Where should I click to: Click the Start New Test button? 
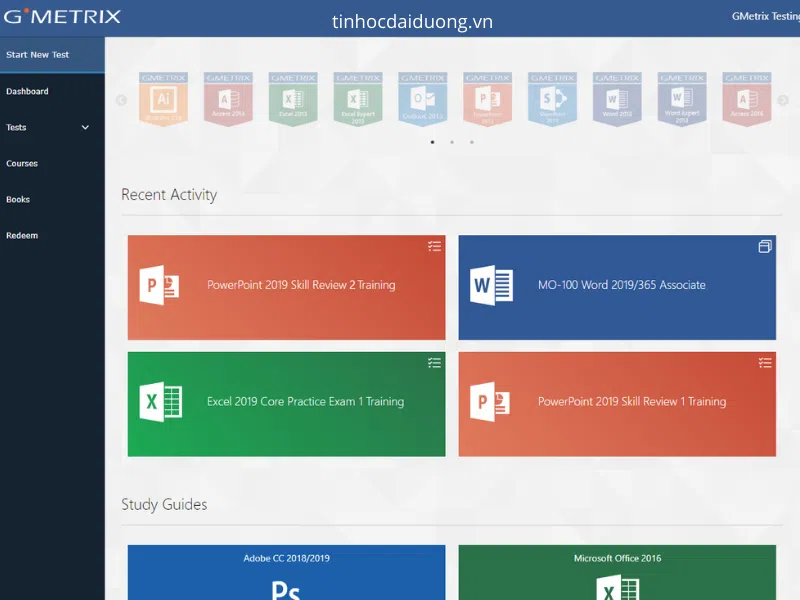coord(40,55)
